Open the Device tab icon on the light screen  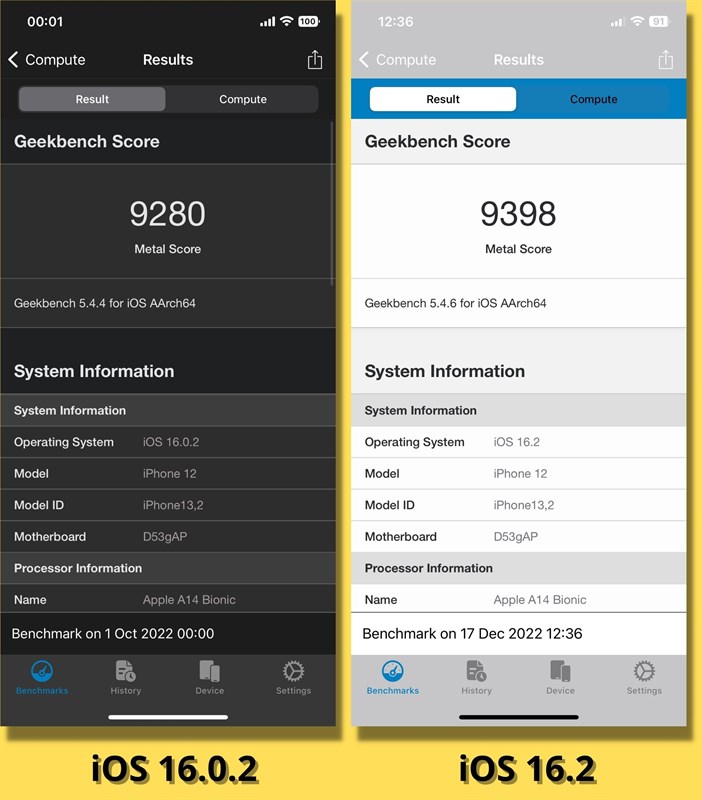coord(560,671)
